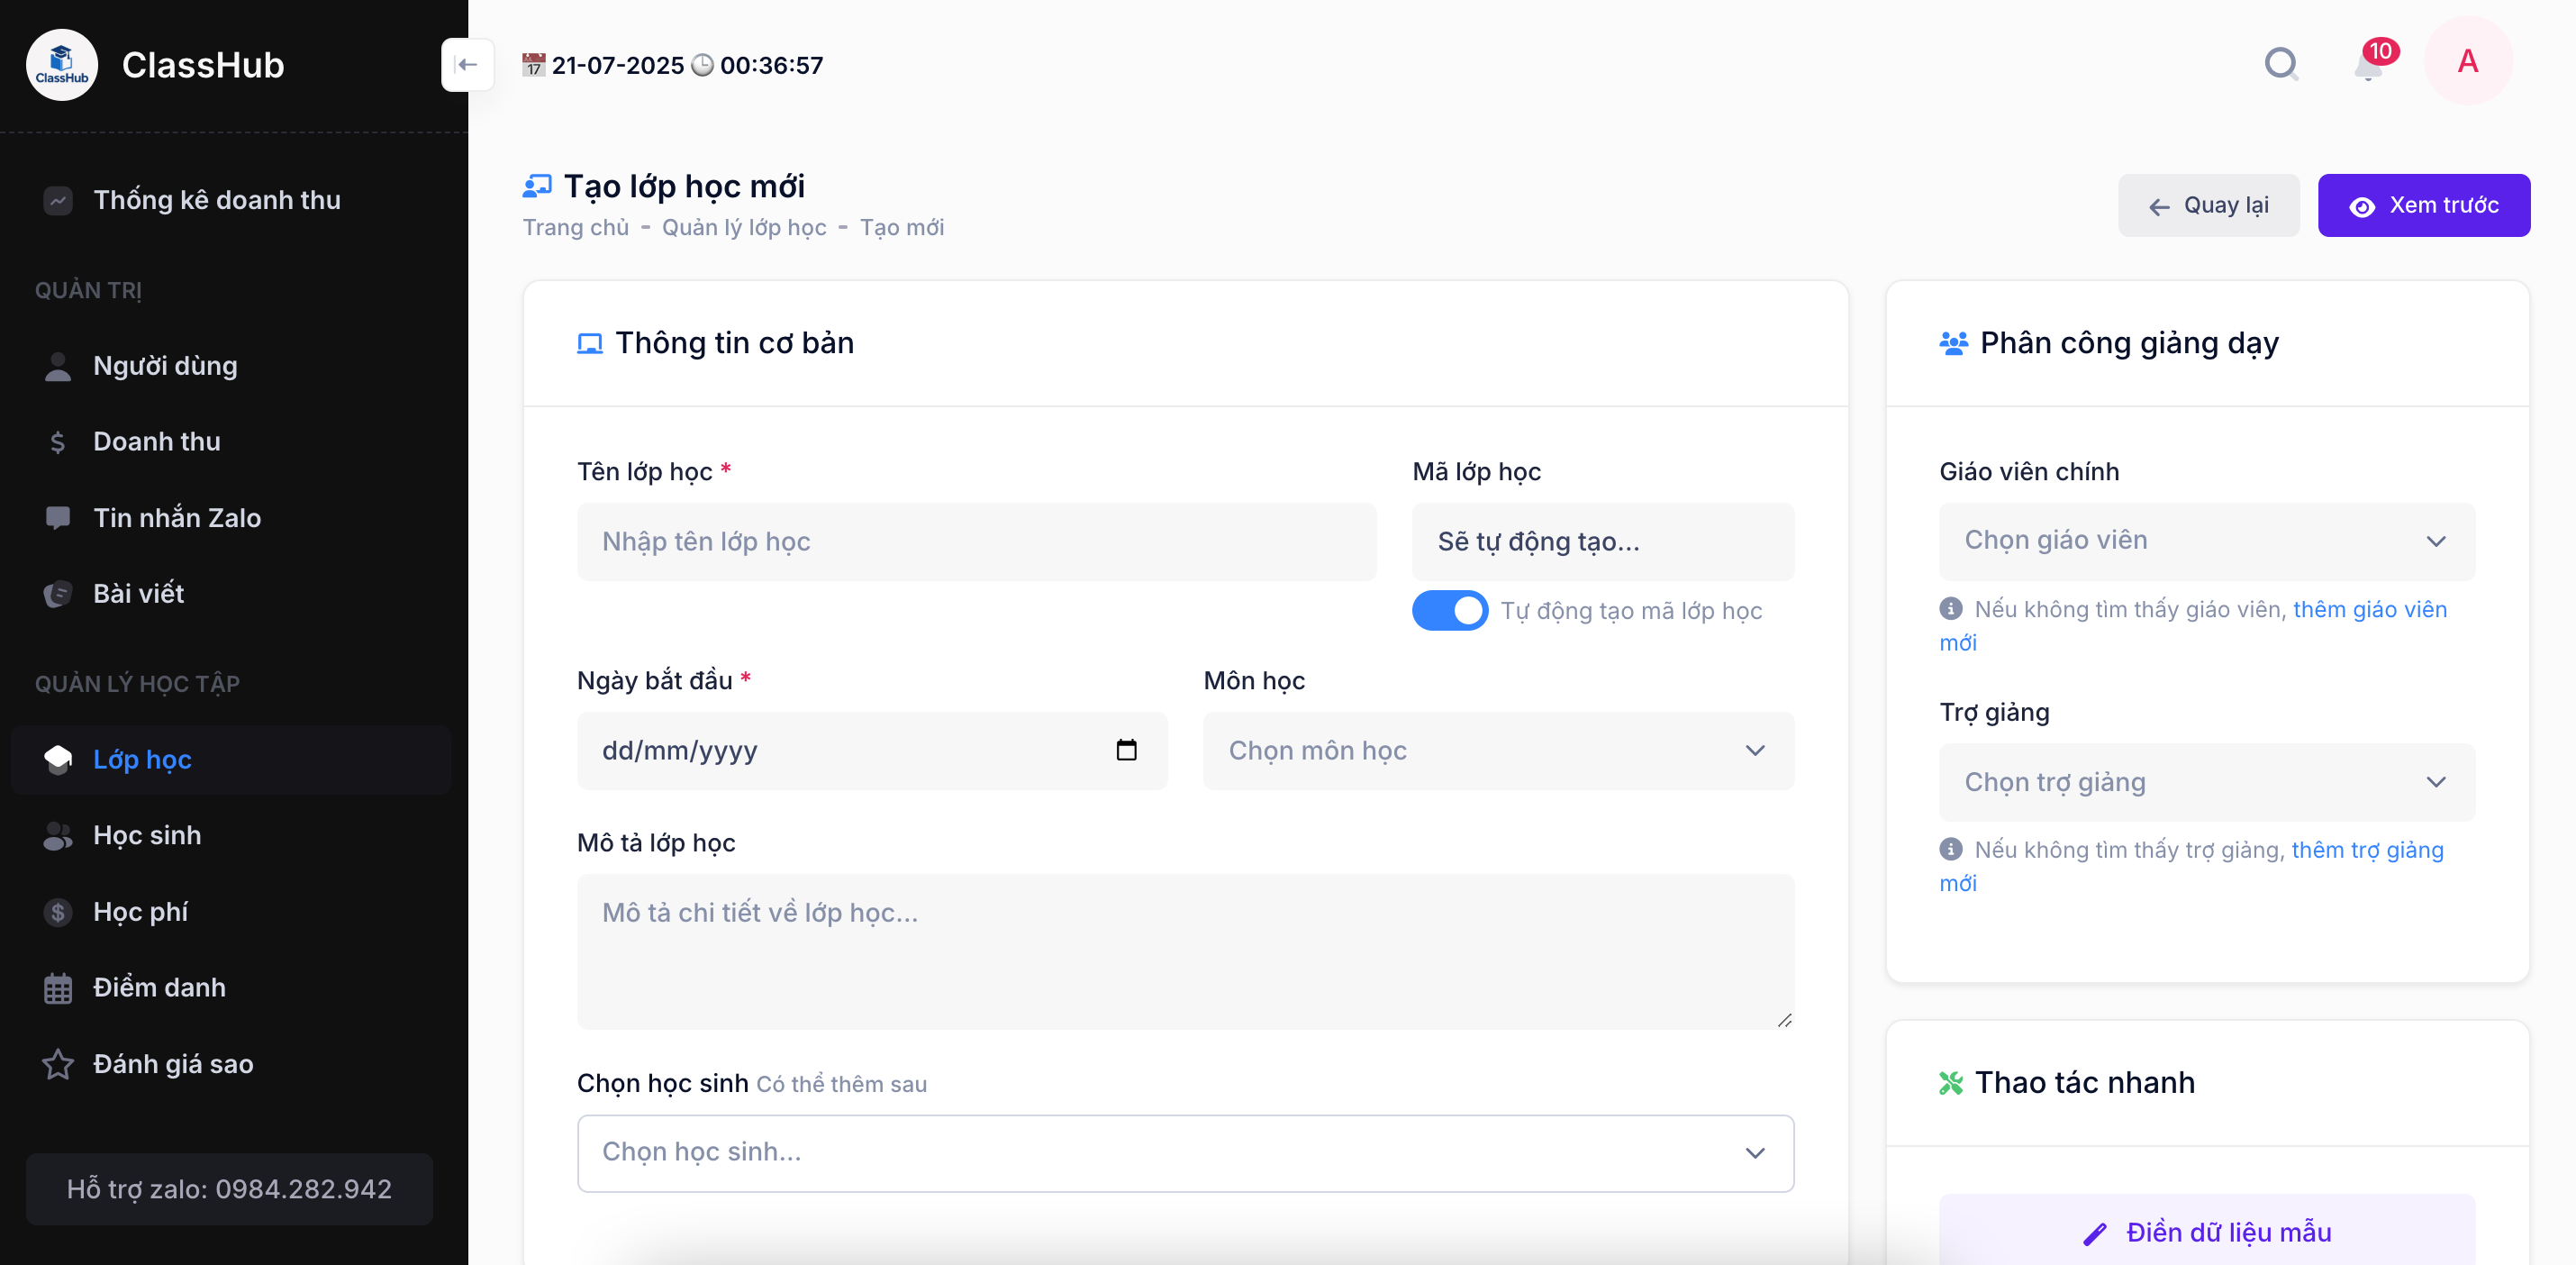This screenshot has width=2576, height=1265.
Task: Go to Tin nhắn Zalo menu item
Action: pos(231,518)
